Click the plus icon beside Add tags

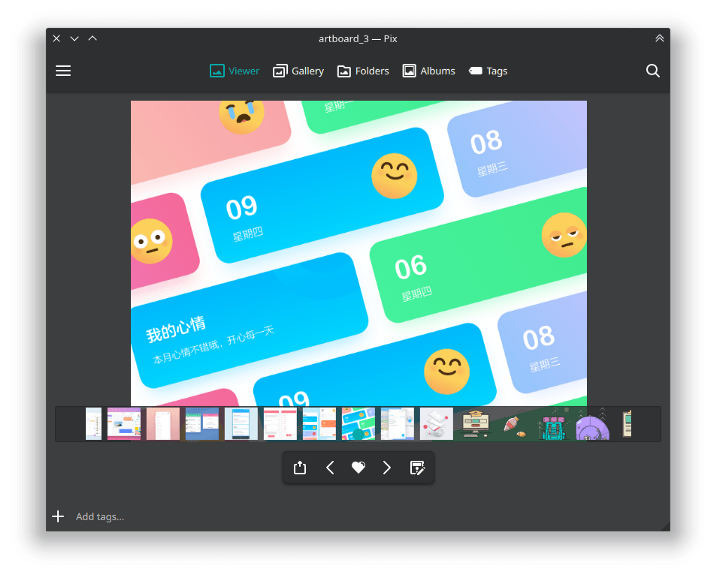(58, 516)
